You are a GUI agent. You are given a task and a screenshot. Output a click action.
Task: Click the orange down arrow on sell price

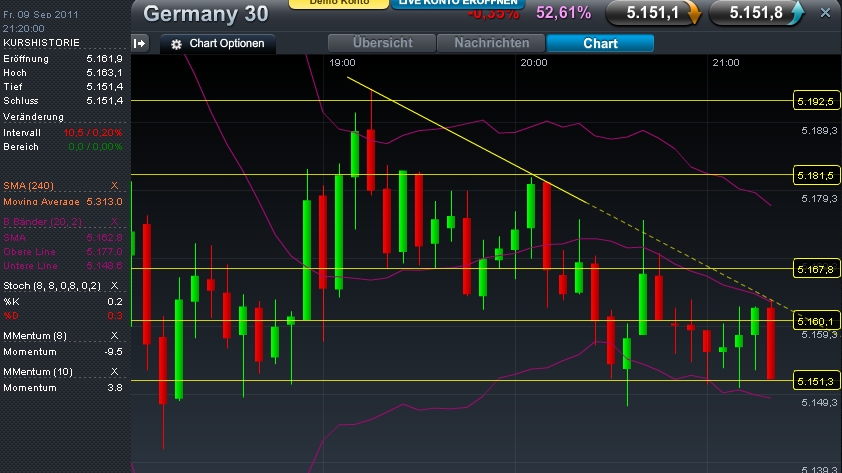tap(693, 13)
